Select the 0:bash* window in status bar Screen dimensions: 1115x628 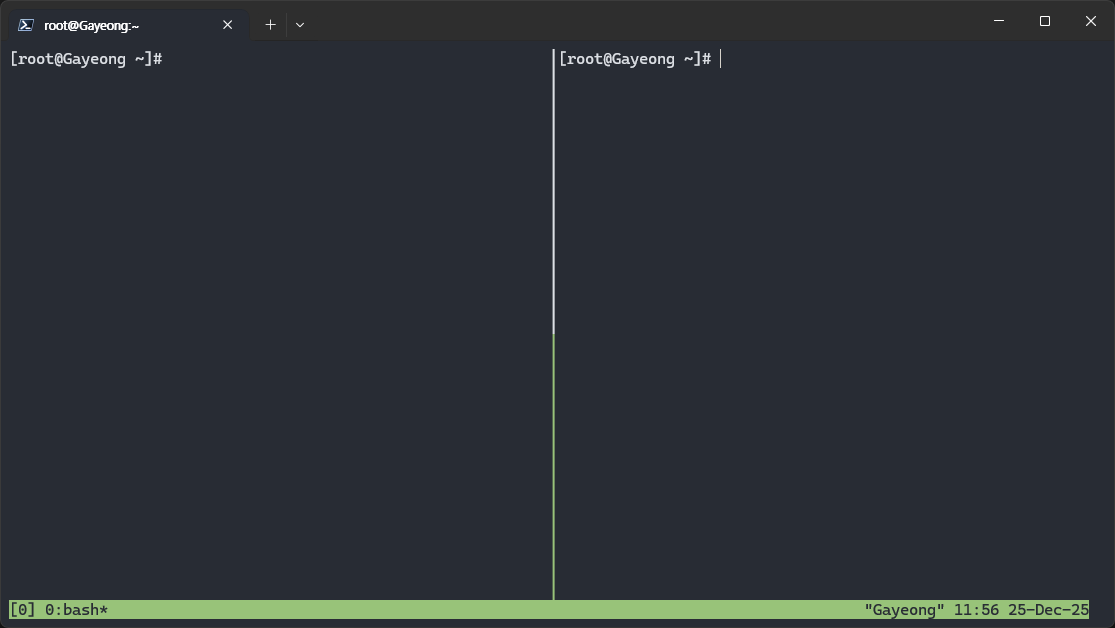(77, 609)
